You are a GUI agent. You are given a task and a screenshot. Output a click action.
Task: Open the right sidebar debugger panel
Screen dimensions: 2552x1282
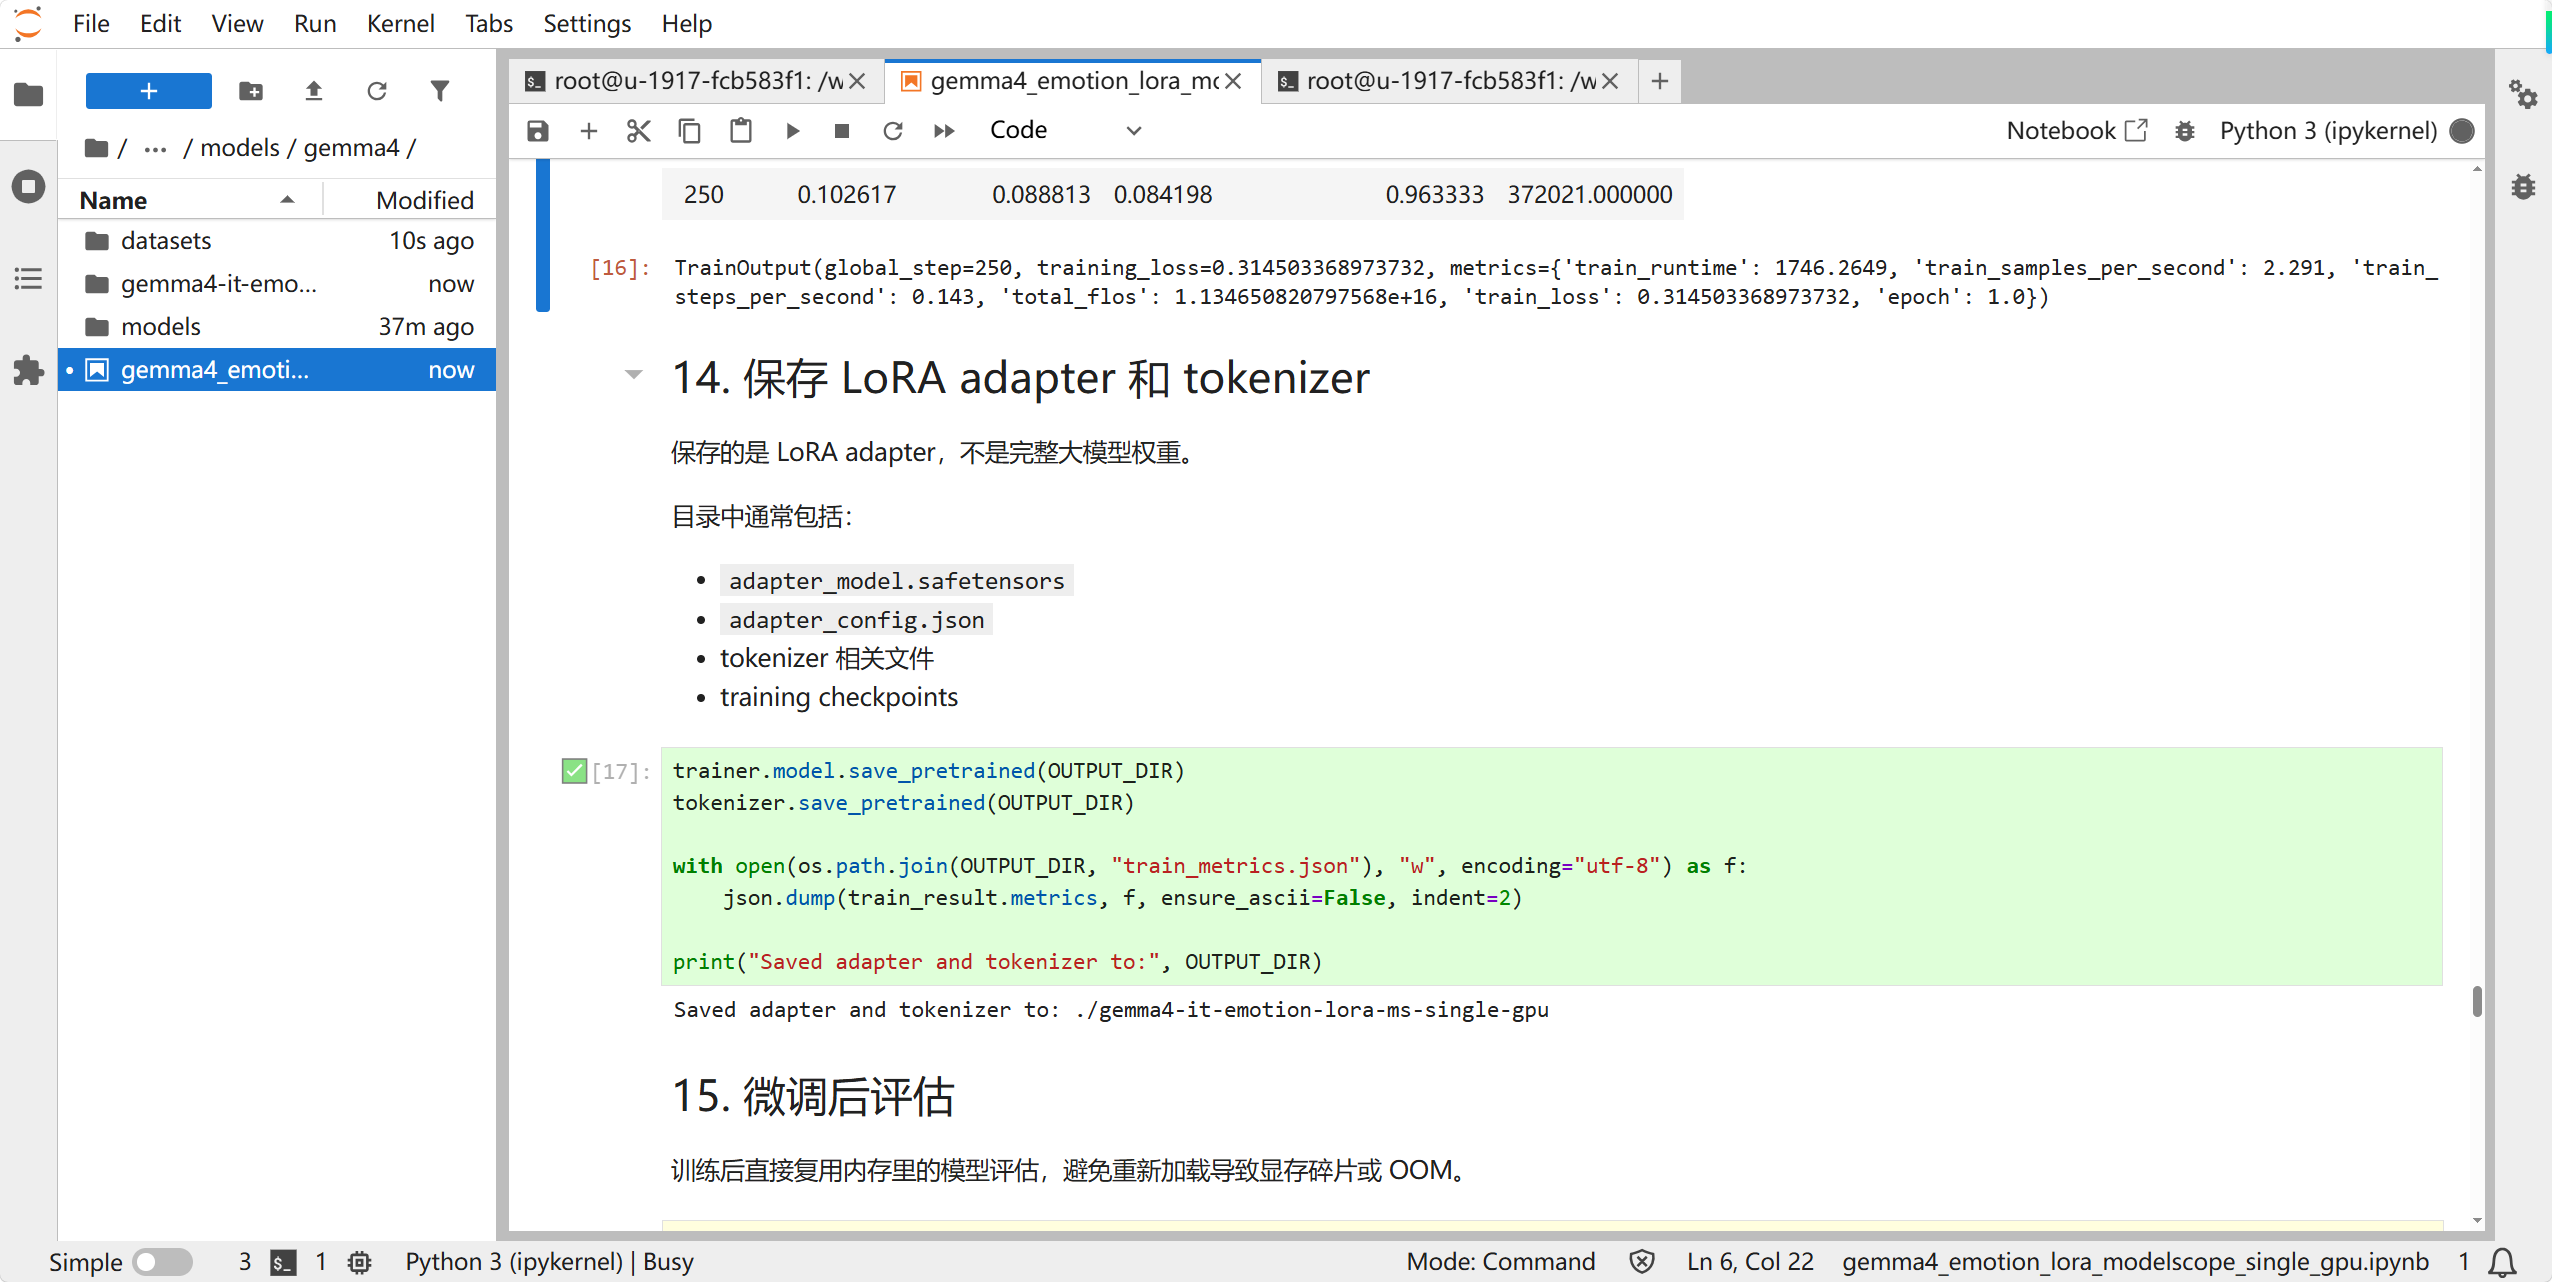[2522, 187]
